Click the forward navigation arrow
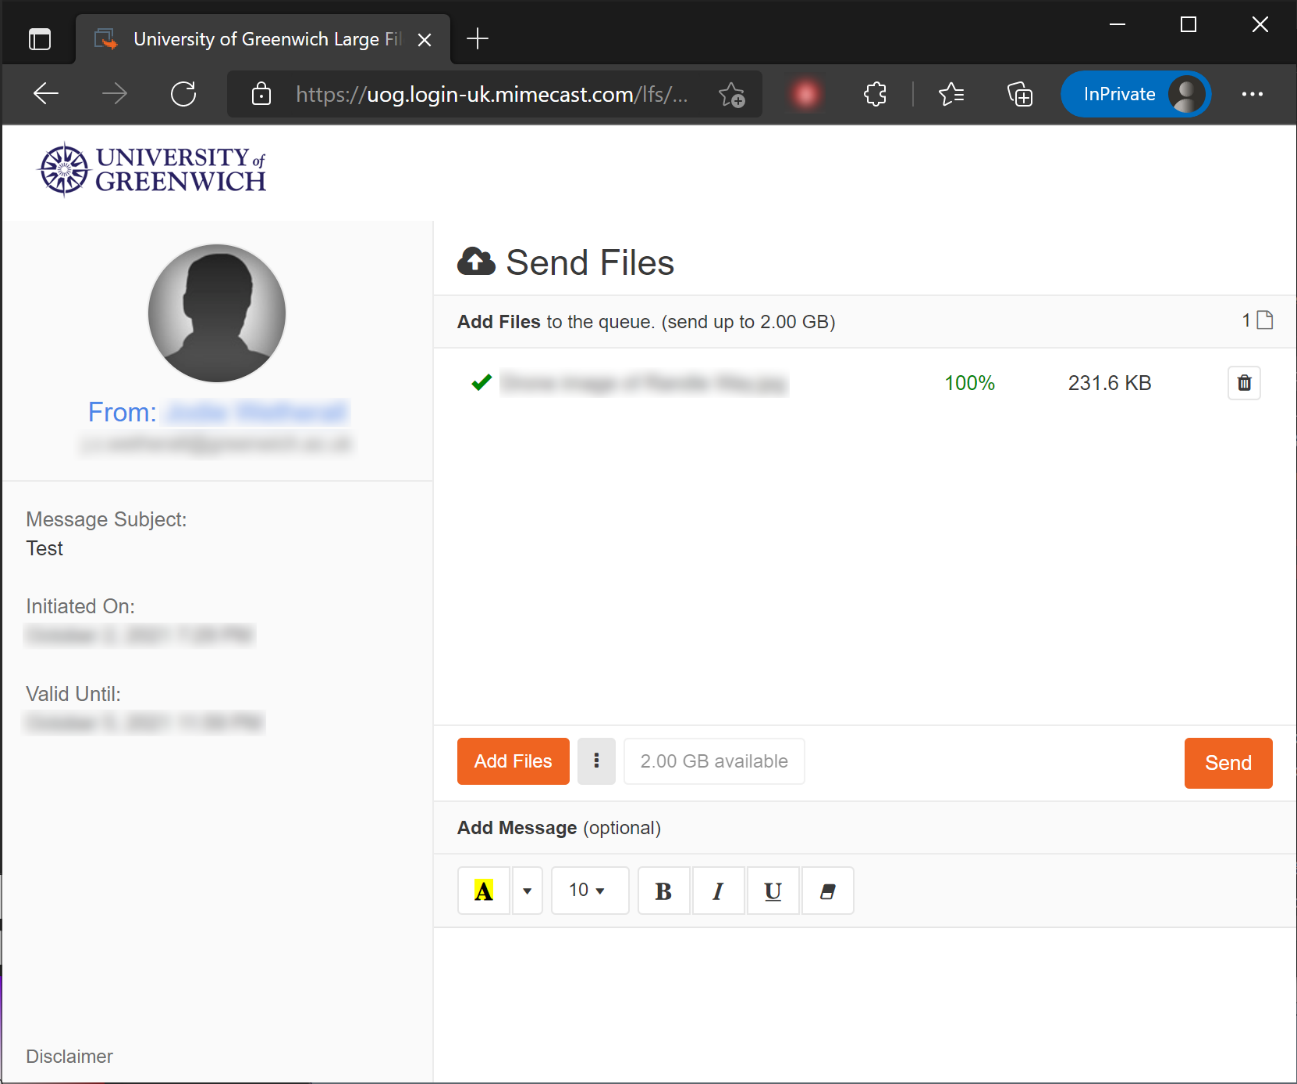This screenshot has width=1297, height=1084. click(115, 94)
